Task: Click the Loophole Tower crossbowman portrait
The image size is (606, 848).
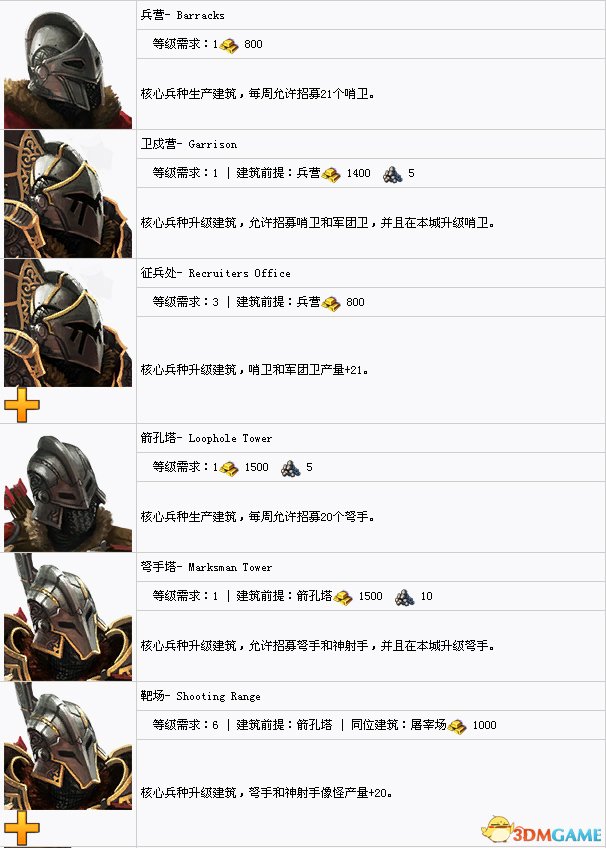Action: [68, 488]
